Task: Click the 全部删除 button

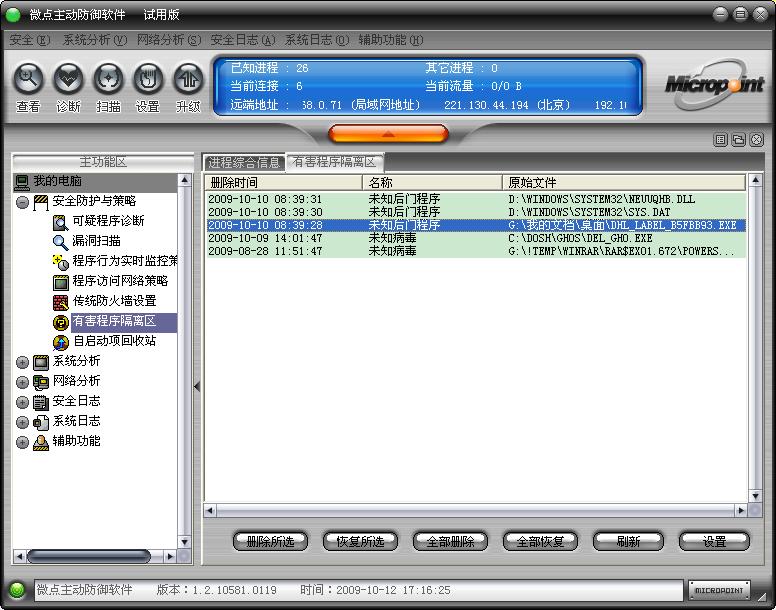Action: 450,541
